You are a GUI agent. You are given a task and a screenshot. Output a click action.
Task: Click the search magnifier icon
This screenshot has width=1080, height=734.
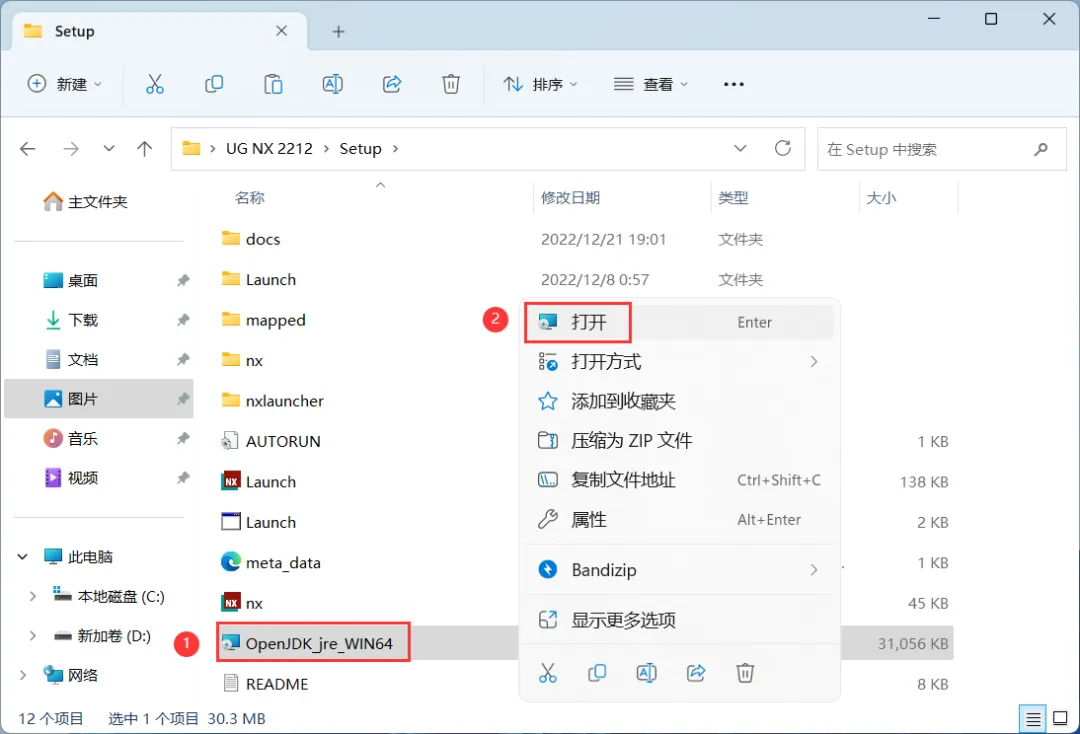(1041, 149)
